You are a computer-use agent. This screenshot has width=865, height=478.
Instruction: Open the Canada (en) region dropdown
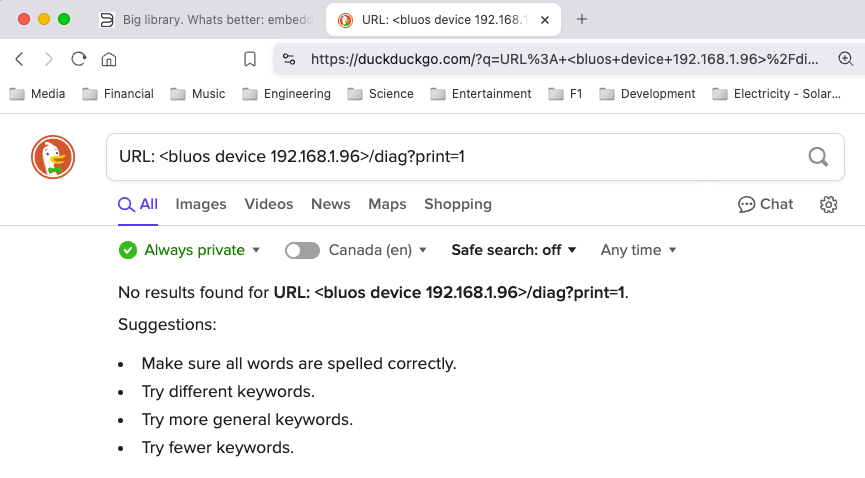pos(377,250)
